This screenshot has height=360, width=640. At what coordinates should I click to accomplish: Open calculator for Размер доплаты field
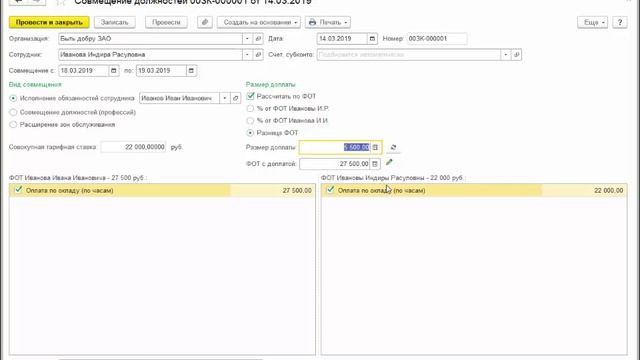point(375,147)
